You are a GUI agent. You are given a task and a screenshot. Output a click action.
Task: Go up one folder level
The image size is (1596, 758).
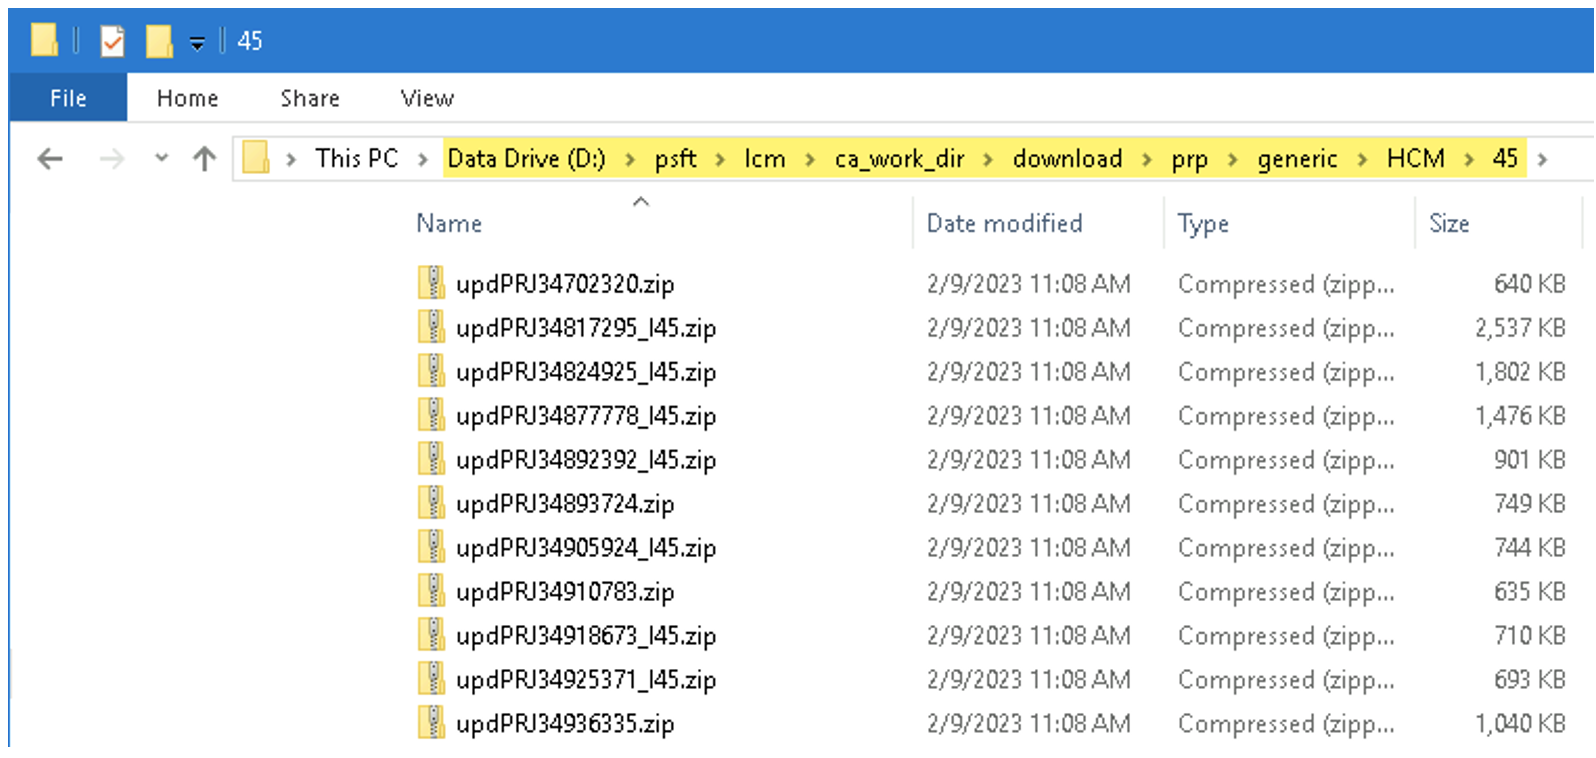pos(204,159)
